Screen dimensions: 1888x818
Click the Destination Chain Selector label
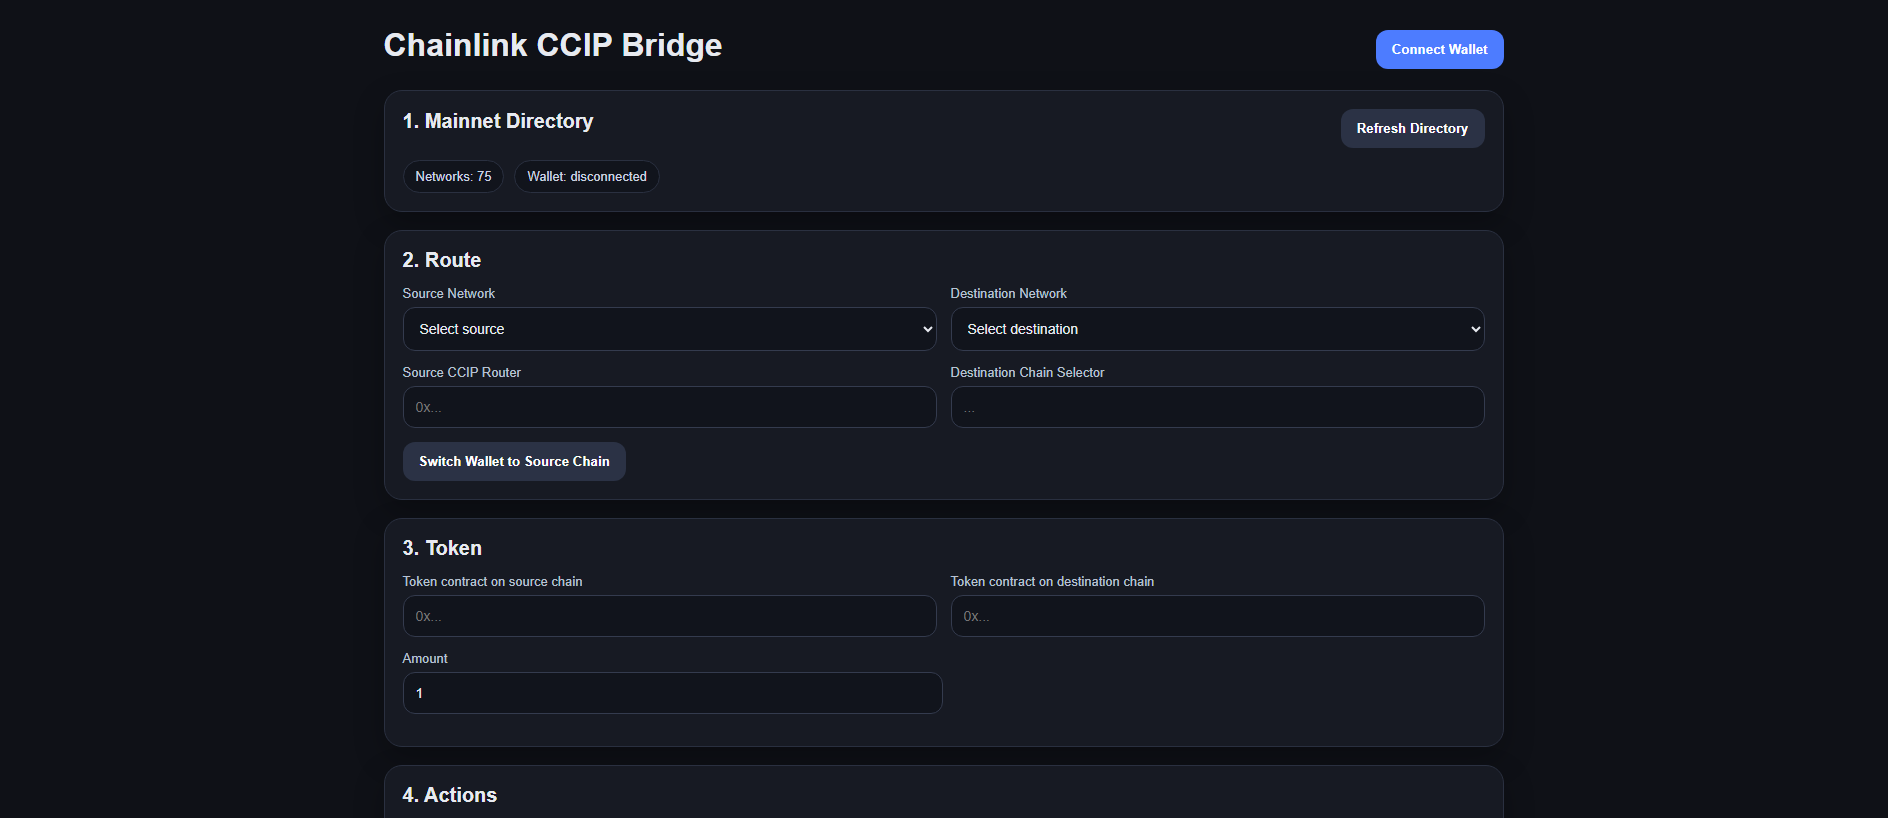[1027, 372]
